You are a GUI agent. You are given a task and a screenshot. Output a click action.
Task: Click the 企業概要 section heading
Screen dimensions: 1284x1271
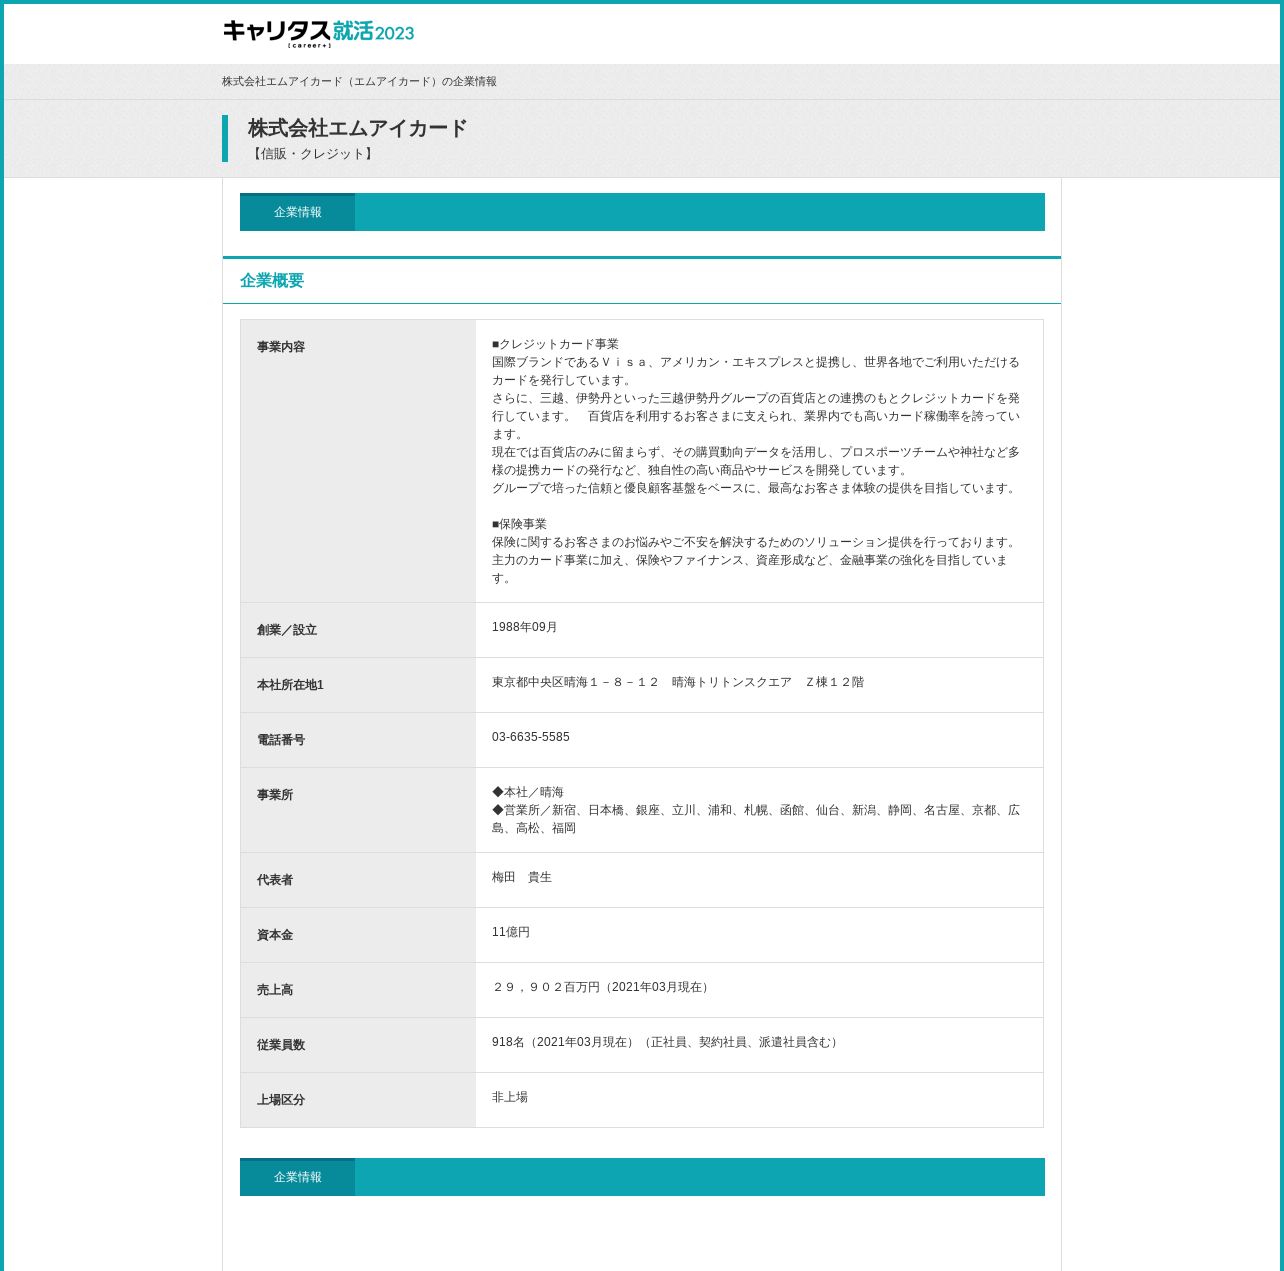pyautogui.click(x=272, y=281)
